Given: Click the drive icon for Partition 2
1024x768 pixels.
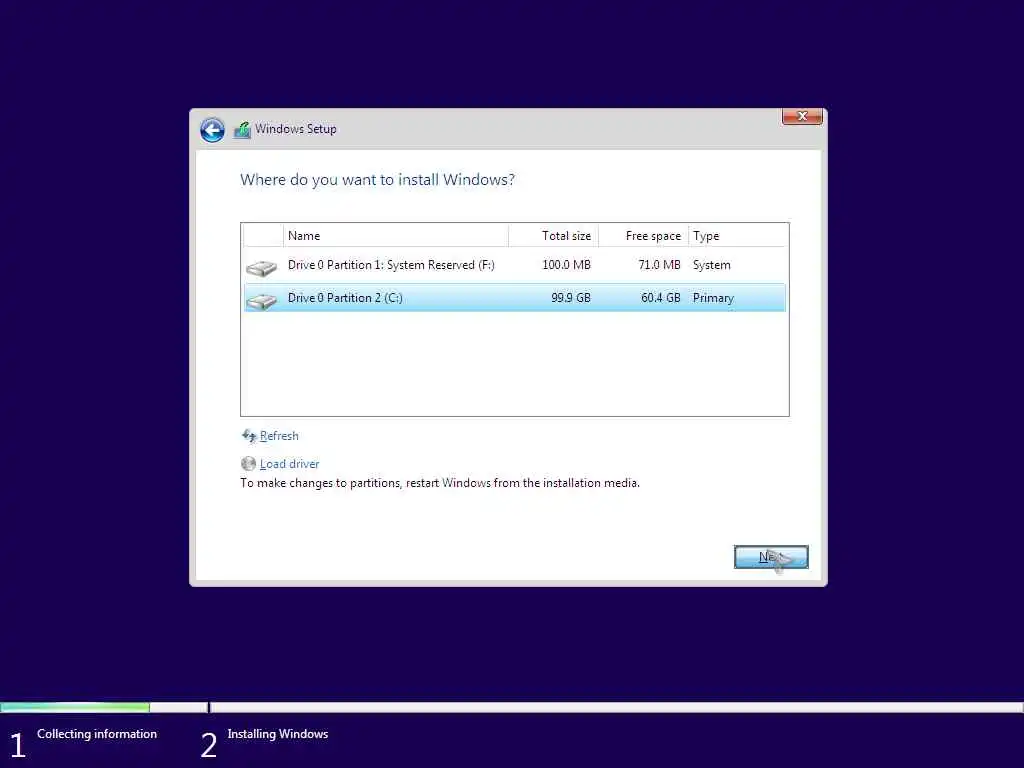Looking at the screenshot, I should point(262,300).
